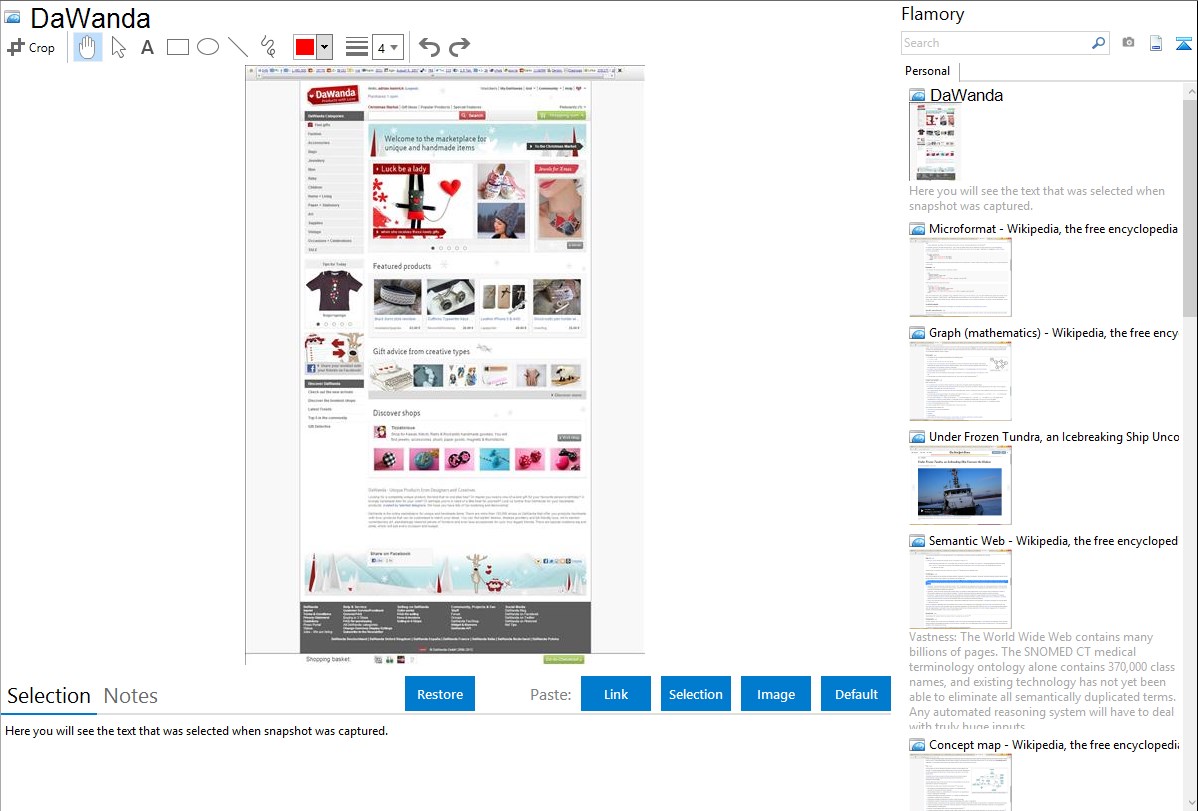1198x811 pixels.
Task: Open the Semantic Web snapshot thumbnail
Action: [x=960, y=589]
